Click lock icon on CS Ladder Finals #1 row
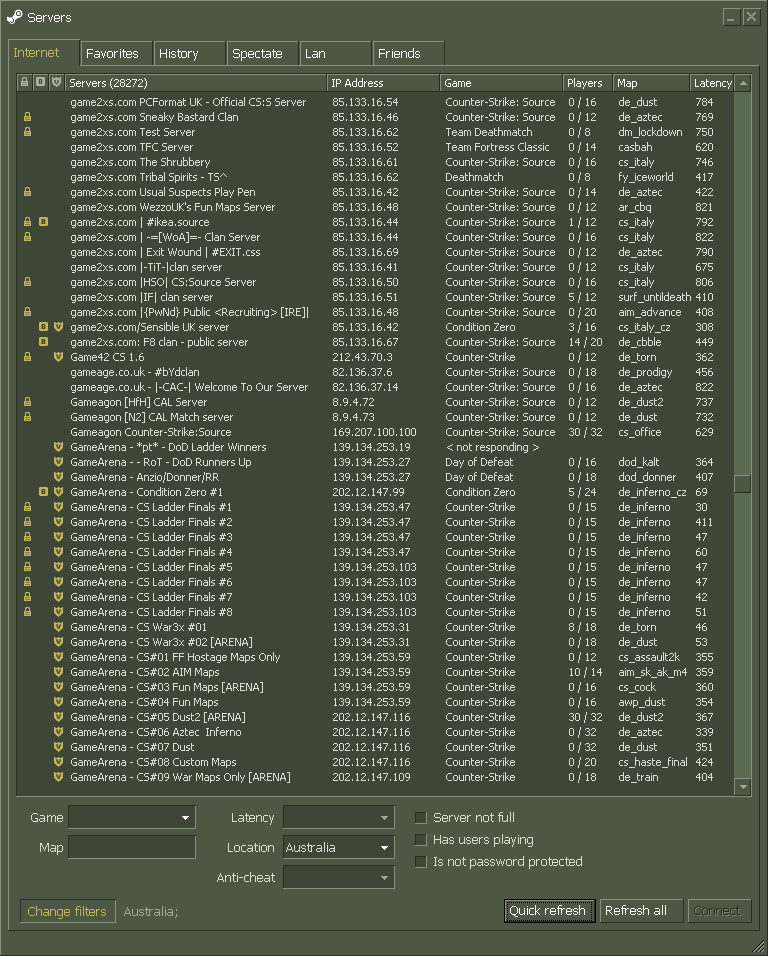This screenshot has width=768, height=956. click(27, 507)
